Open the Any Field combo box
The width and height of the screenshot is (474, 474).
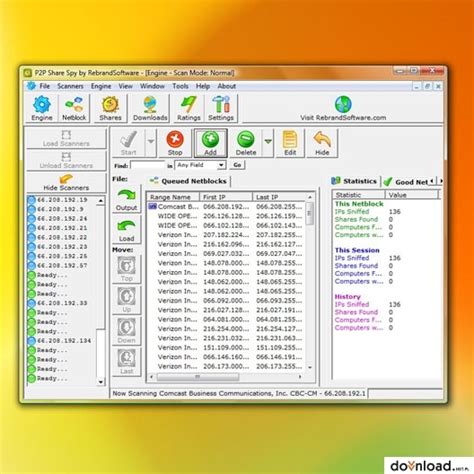(200, 165)
